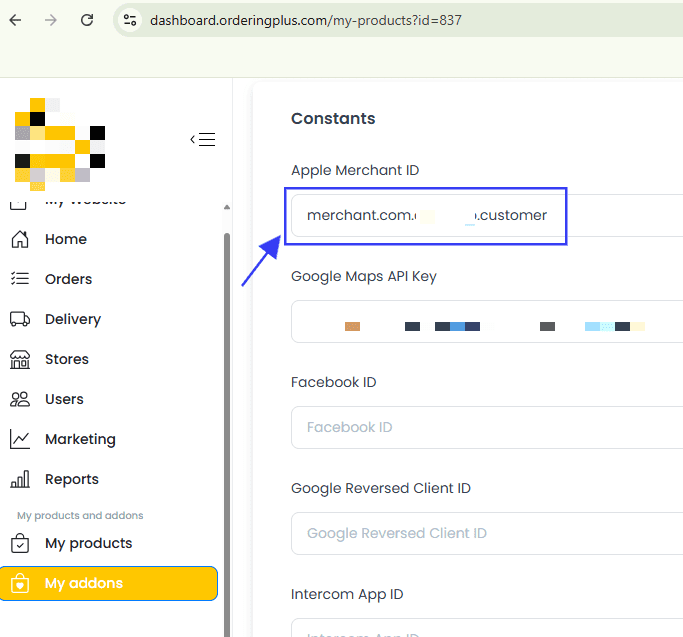The height and width of the screenshot is (637, 683).
Task: Click the sidebar scroll-up arrow
Action: coord(227,207)
